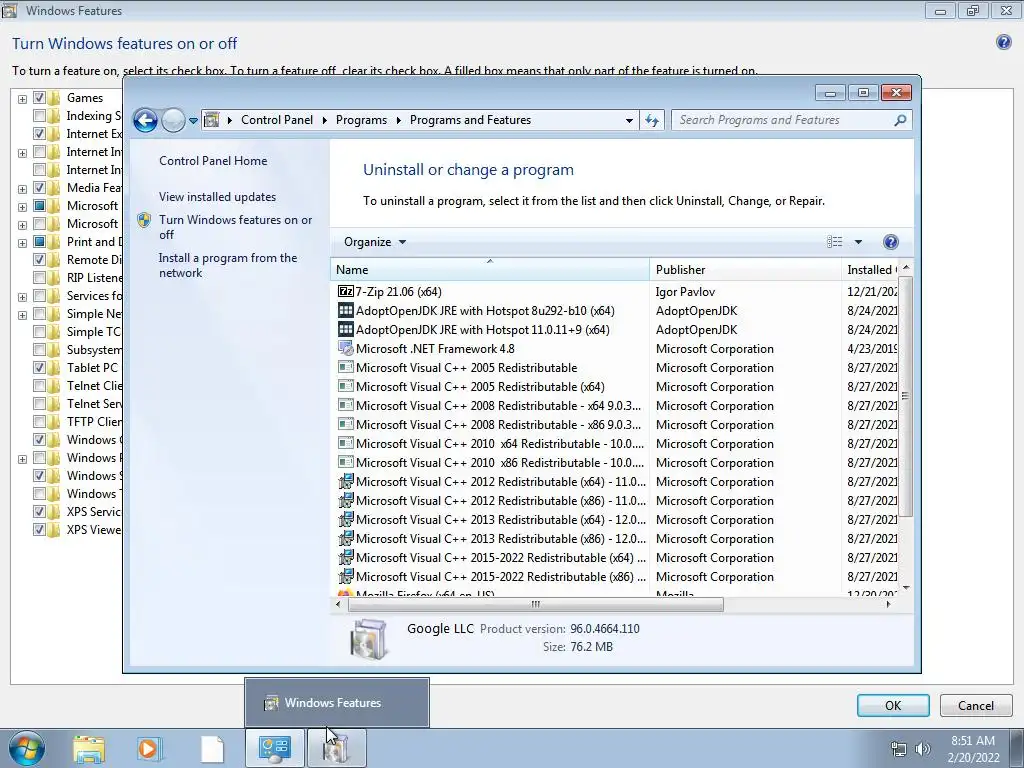Image resolution: width=1024 pixels, height=768 pixels.
Task: Sort the list by Name column
Action: click(490, 269)
